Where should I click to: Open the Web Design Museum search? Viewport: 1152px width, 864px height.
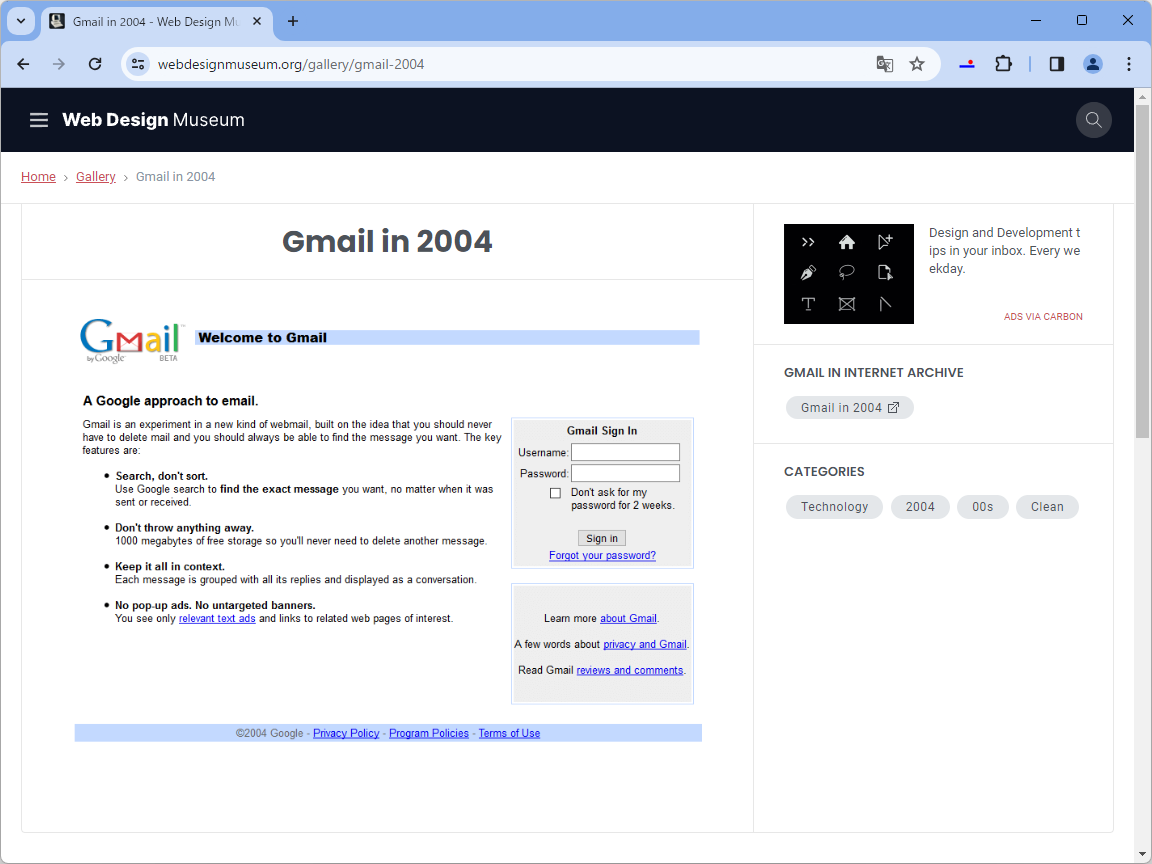(x=1093, y=119)
